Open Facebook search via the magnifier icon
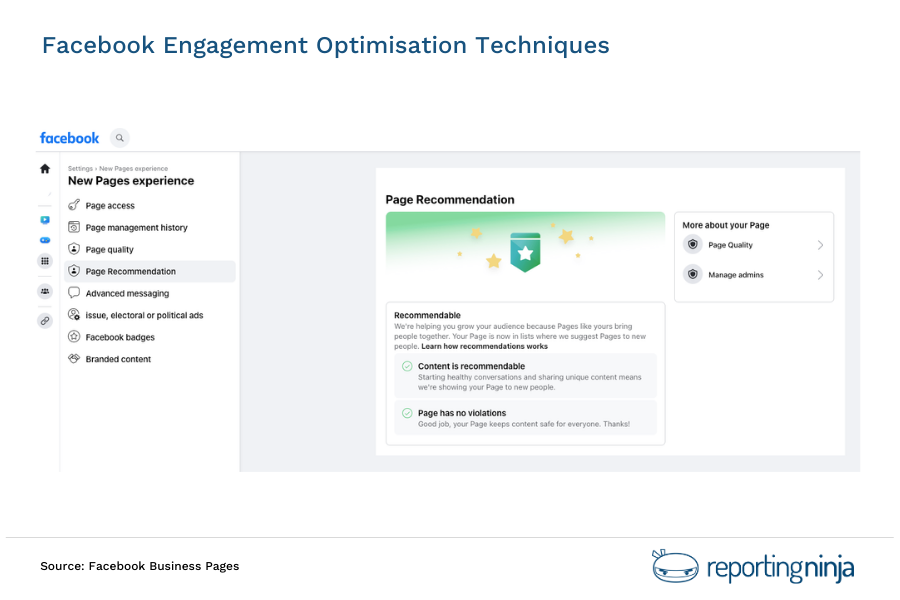Viewport: 900px width, 600px height. pyautogui.click(x=120, y=138)
